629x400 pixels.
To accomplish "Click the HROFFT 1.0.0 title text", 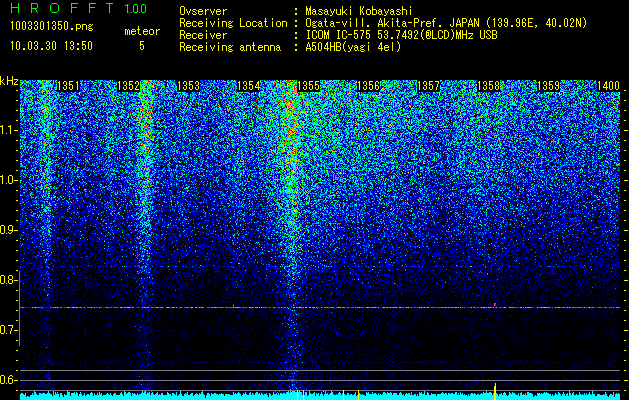I will pos(79,8).
